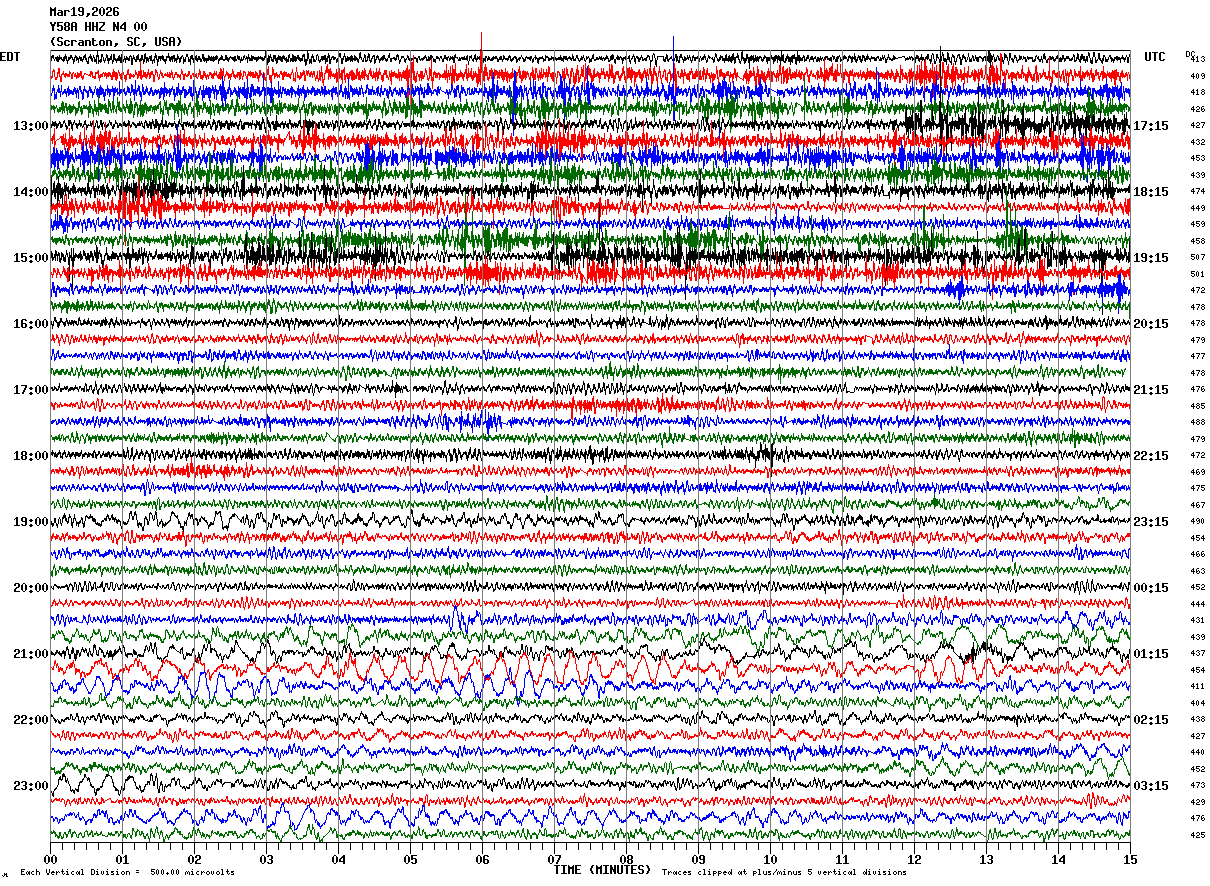This screenshot has width=1210, height=886.
Task: Click minute tick label 00 on axis
Action: [x=50, y=859]
